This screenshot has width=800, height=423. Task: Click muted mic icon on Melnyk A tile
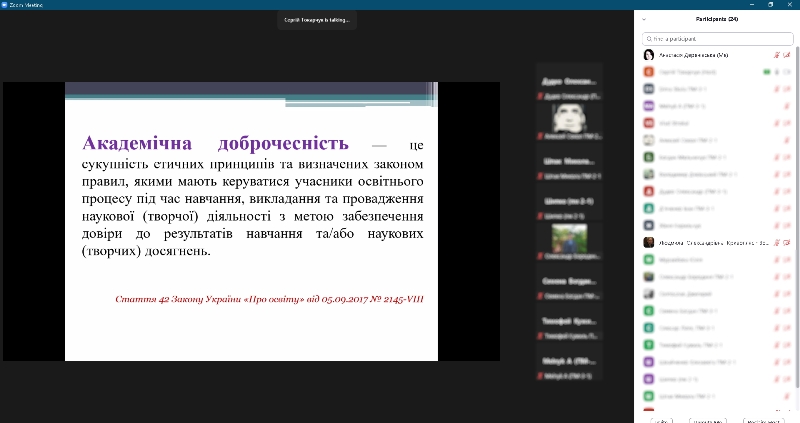540,376
